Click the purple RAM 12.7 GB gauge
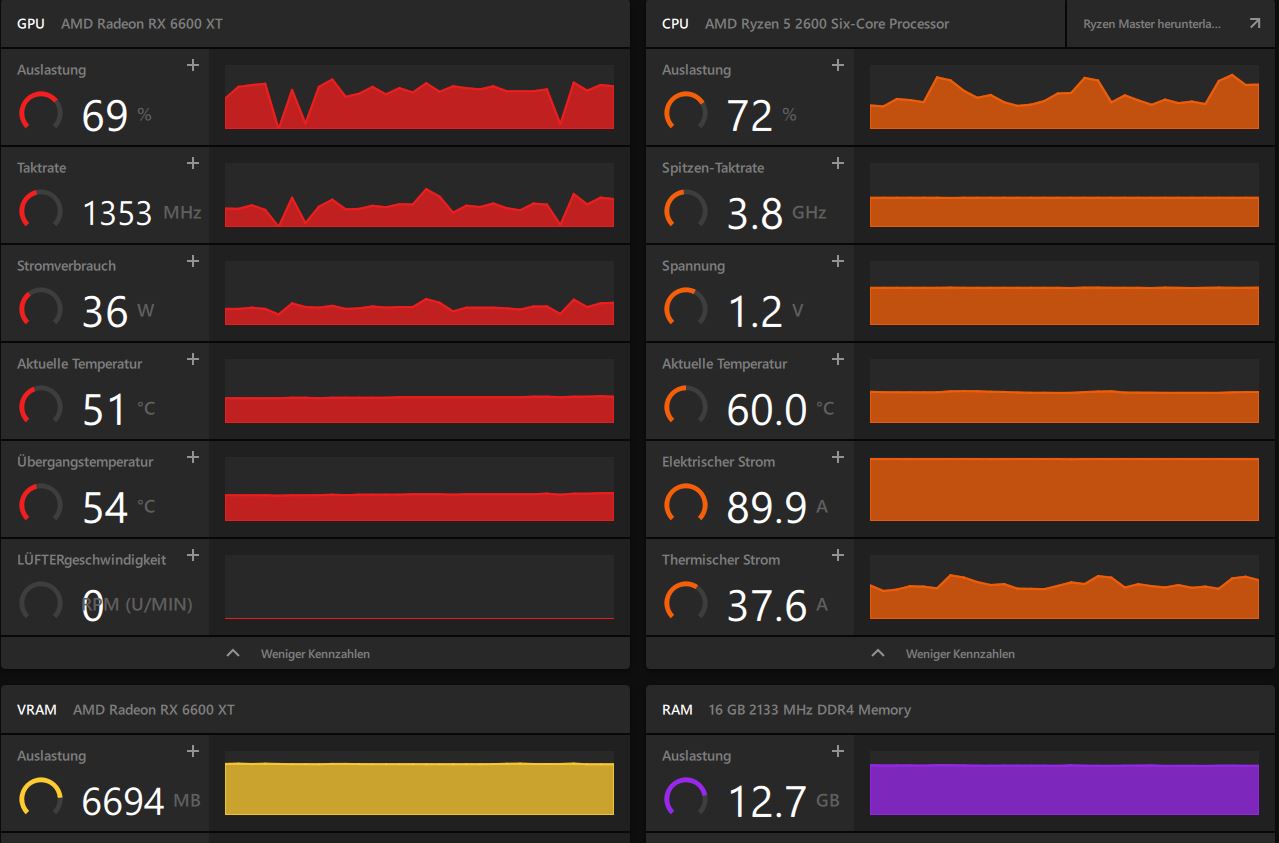Viewport: 1279px width, 843px height. (686, 798)
